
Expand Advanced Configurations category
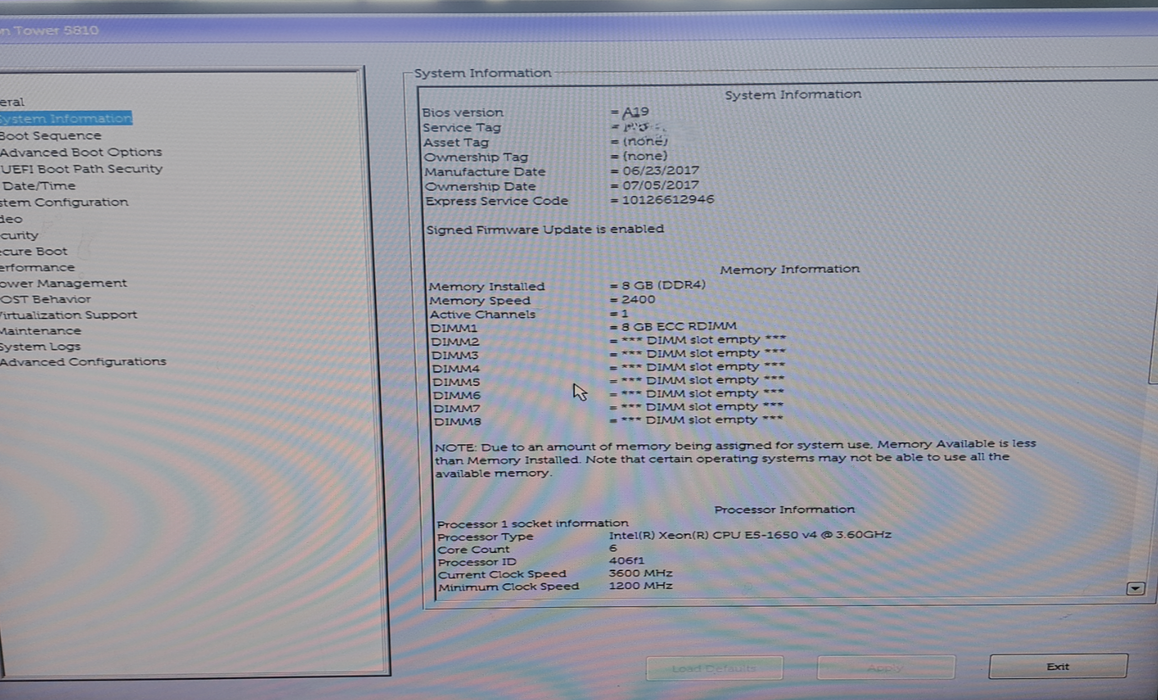tap(83, 362)
